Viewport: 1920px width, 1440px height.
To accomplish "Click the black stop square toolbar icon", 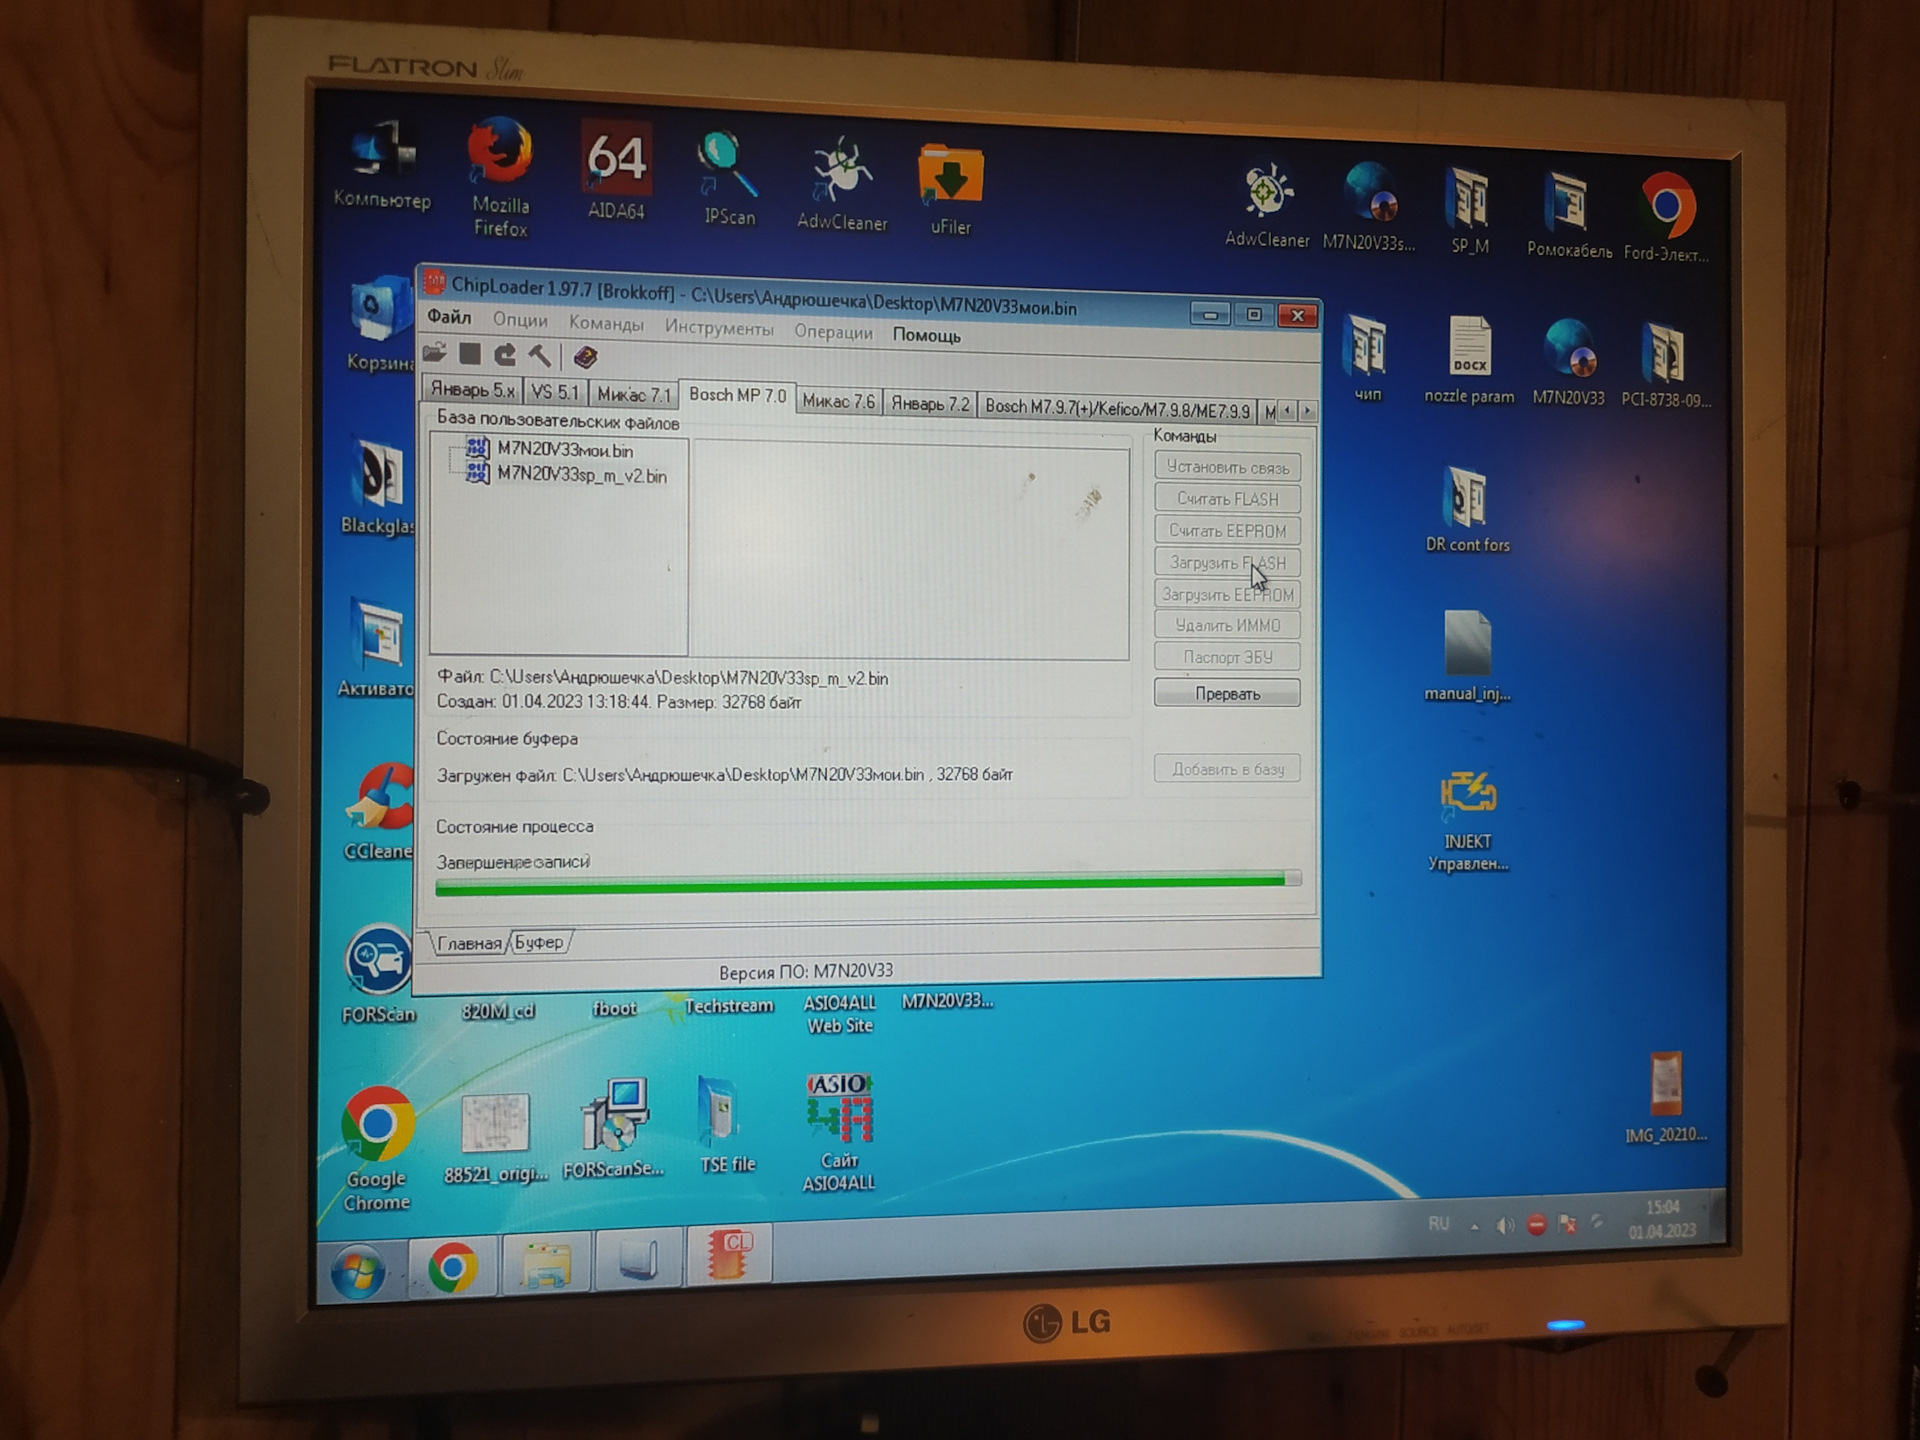I will [470, 354].
